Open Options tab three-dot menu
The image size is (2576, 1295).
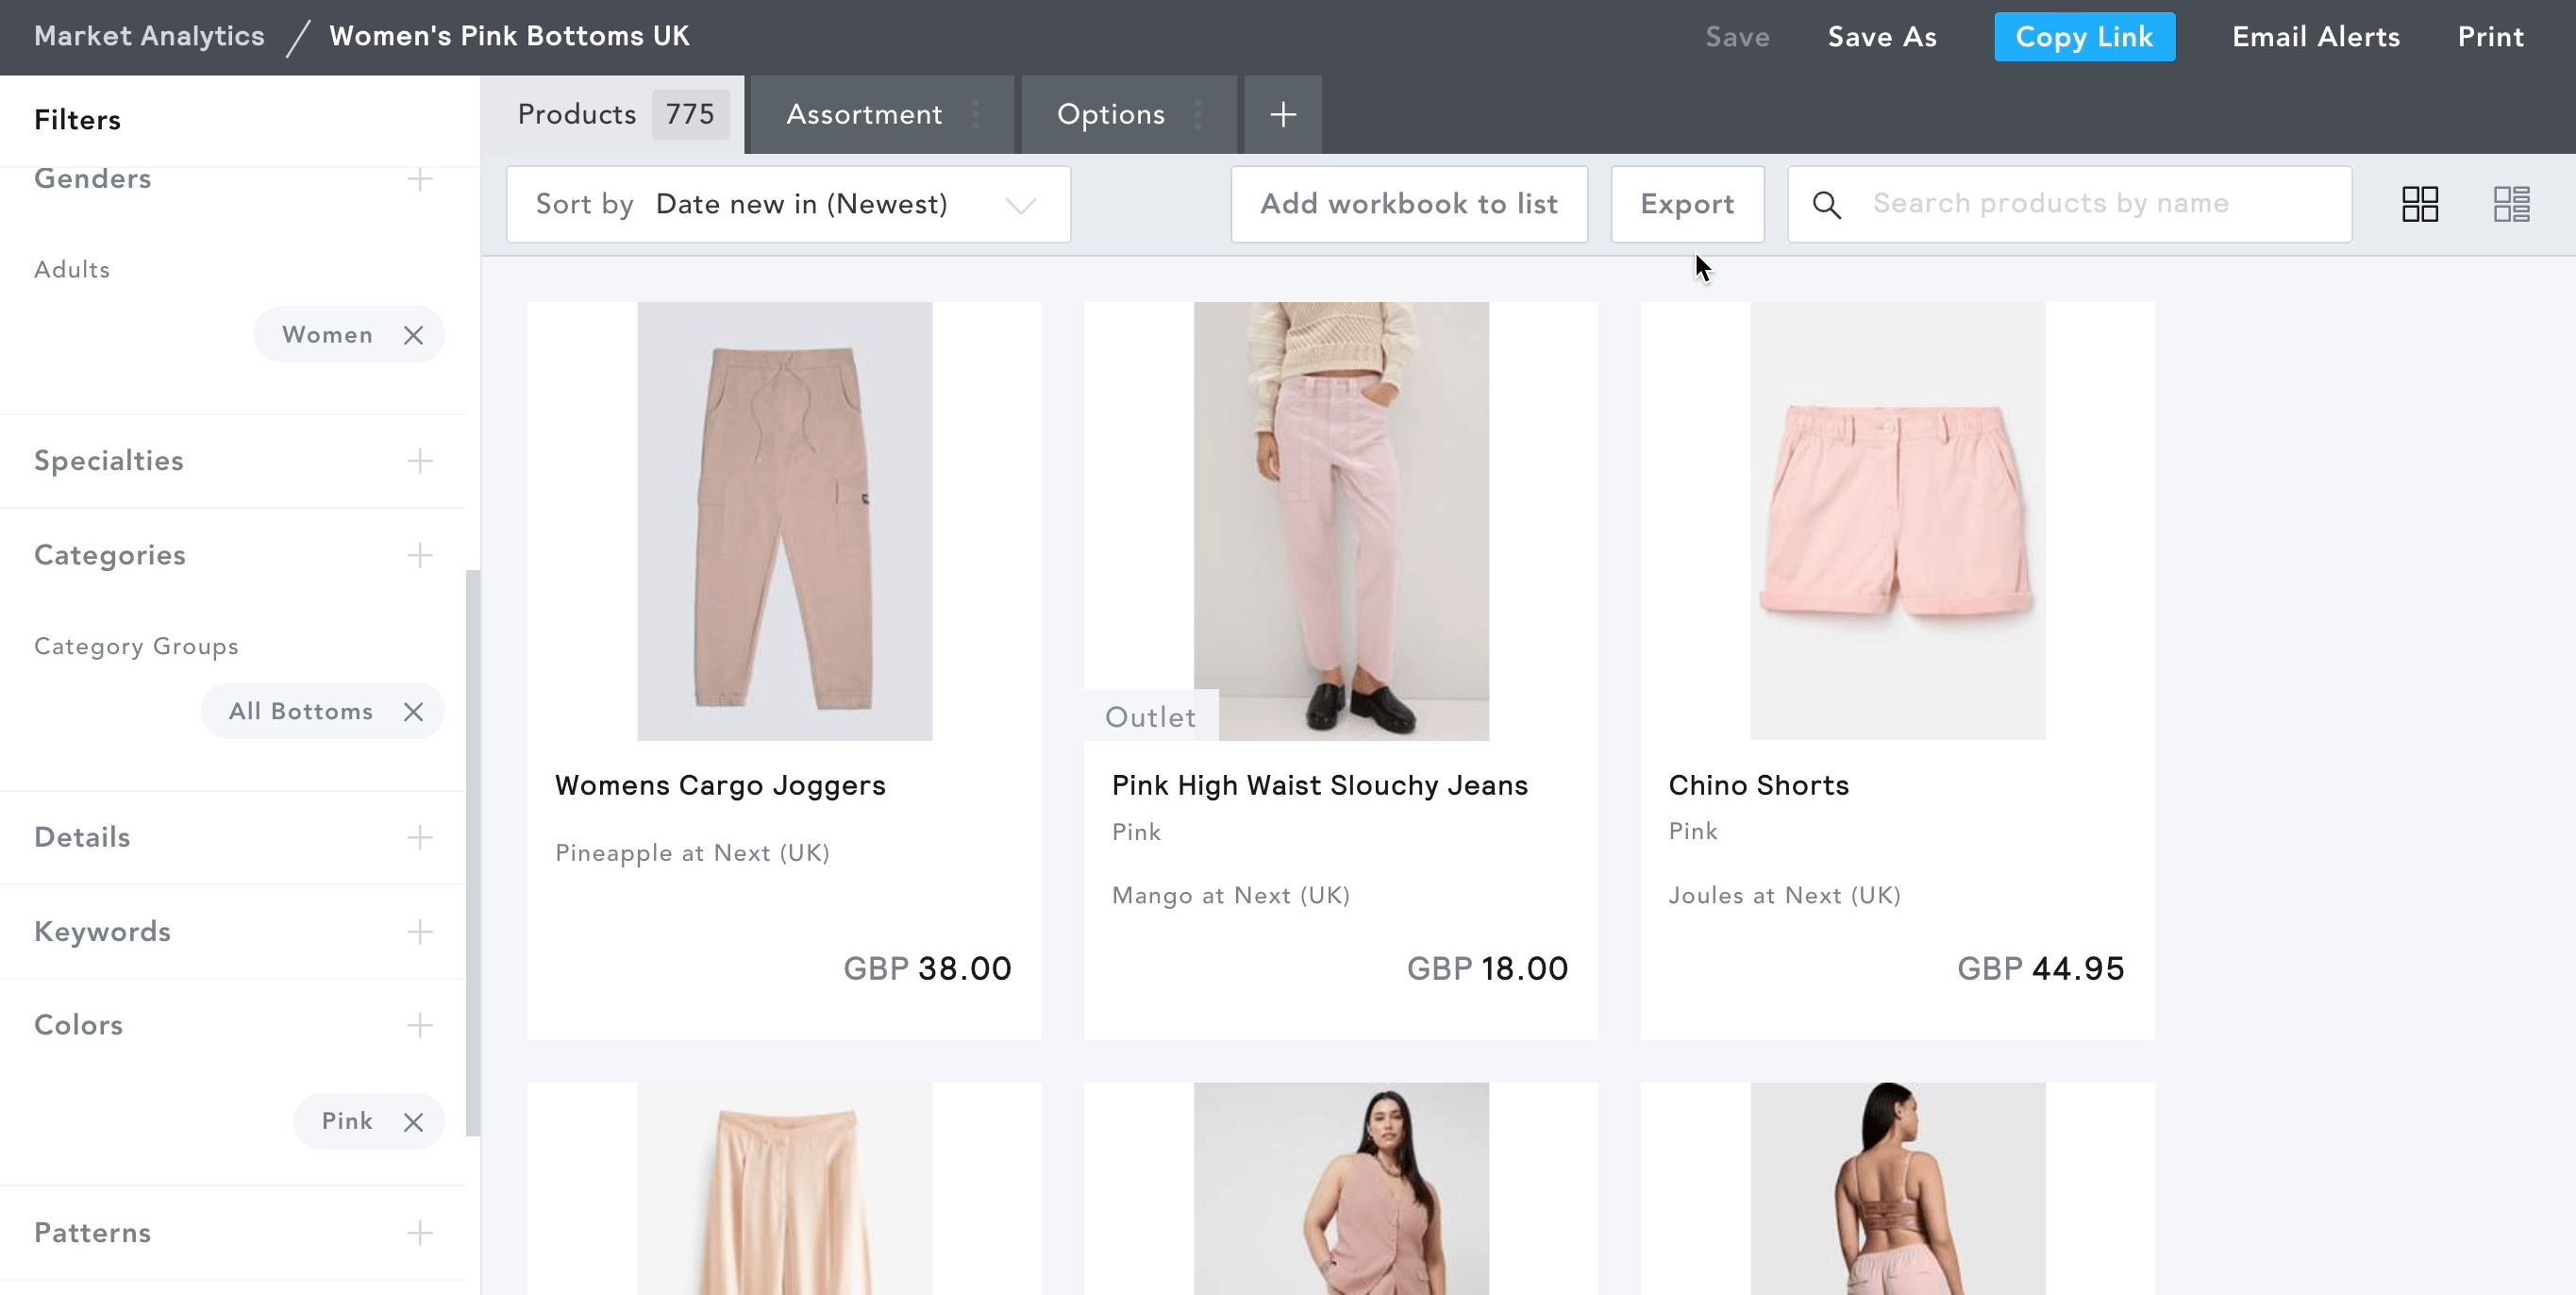(x=1198, y=114)
